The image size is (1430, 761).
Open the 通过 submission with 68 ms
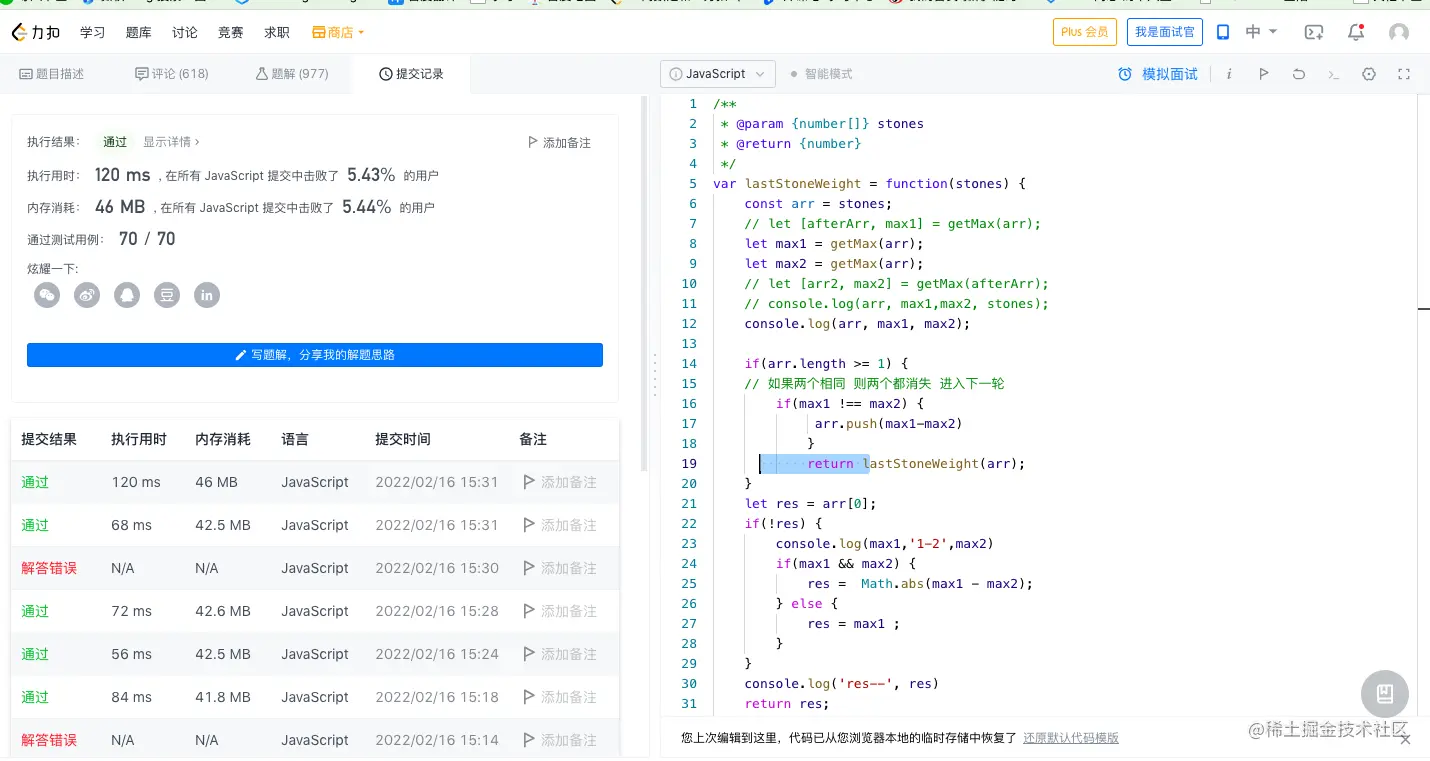pyautogui.click(x=35, y=525)
